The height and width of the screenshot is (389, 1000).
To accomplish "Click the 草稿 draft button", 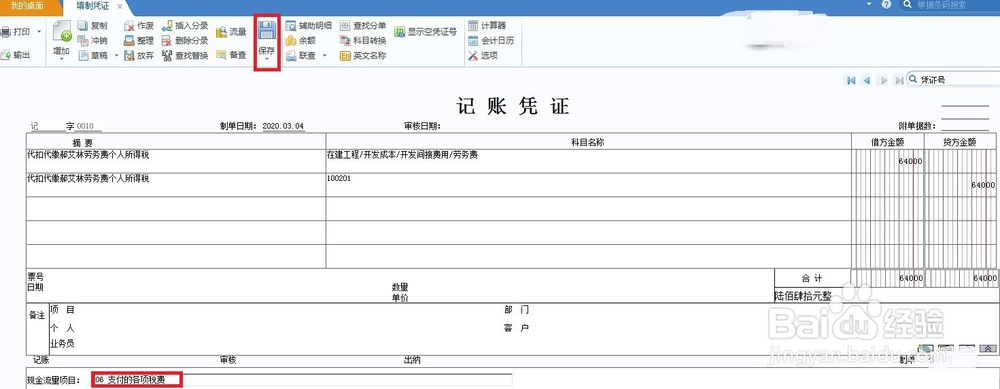I will coord(92,55).
